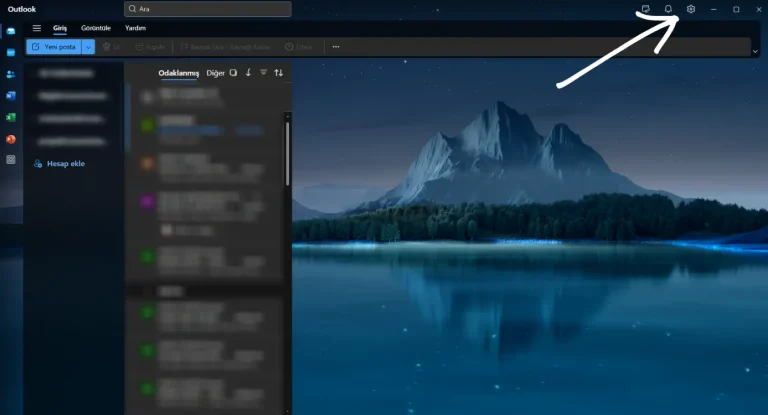Launch Excel from the sidebar

pos(11,117)
